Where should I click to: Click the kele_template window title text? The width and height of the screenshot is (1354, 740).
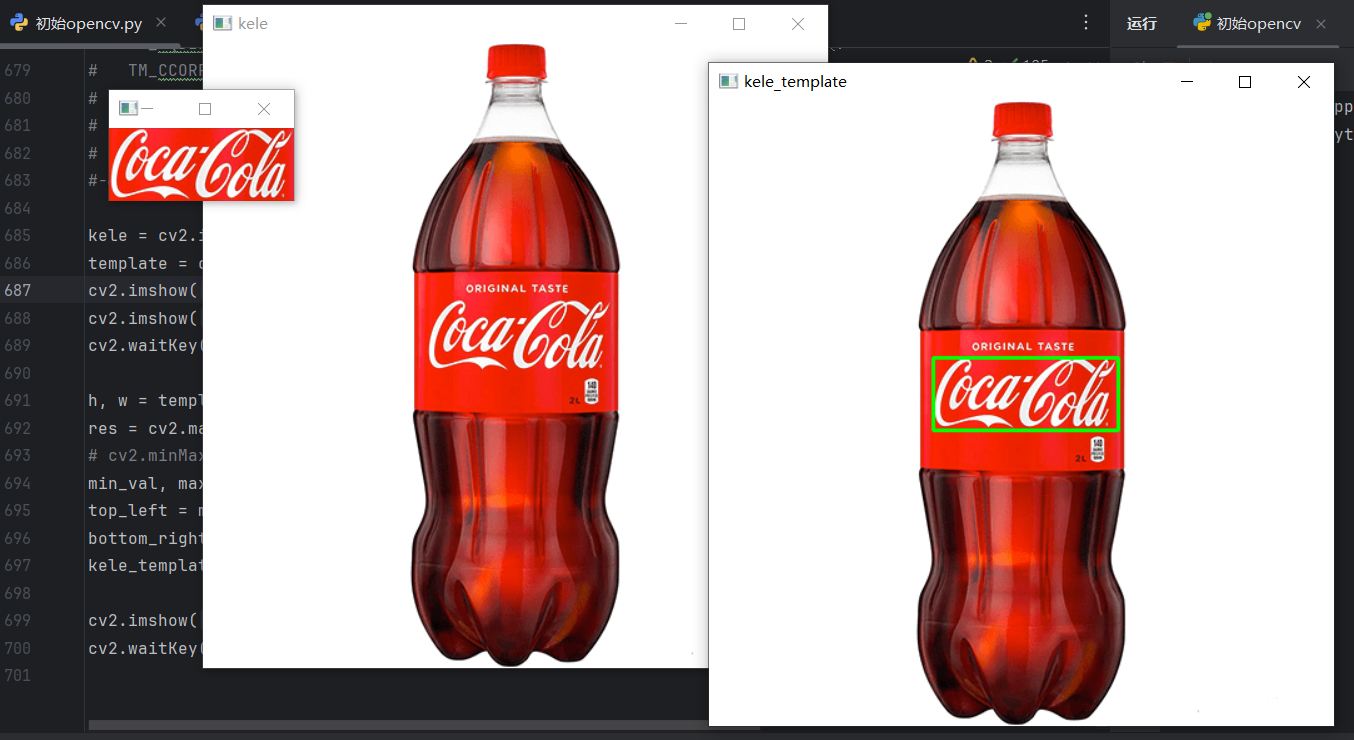(x=795, y=82)
